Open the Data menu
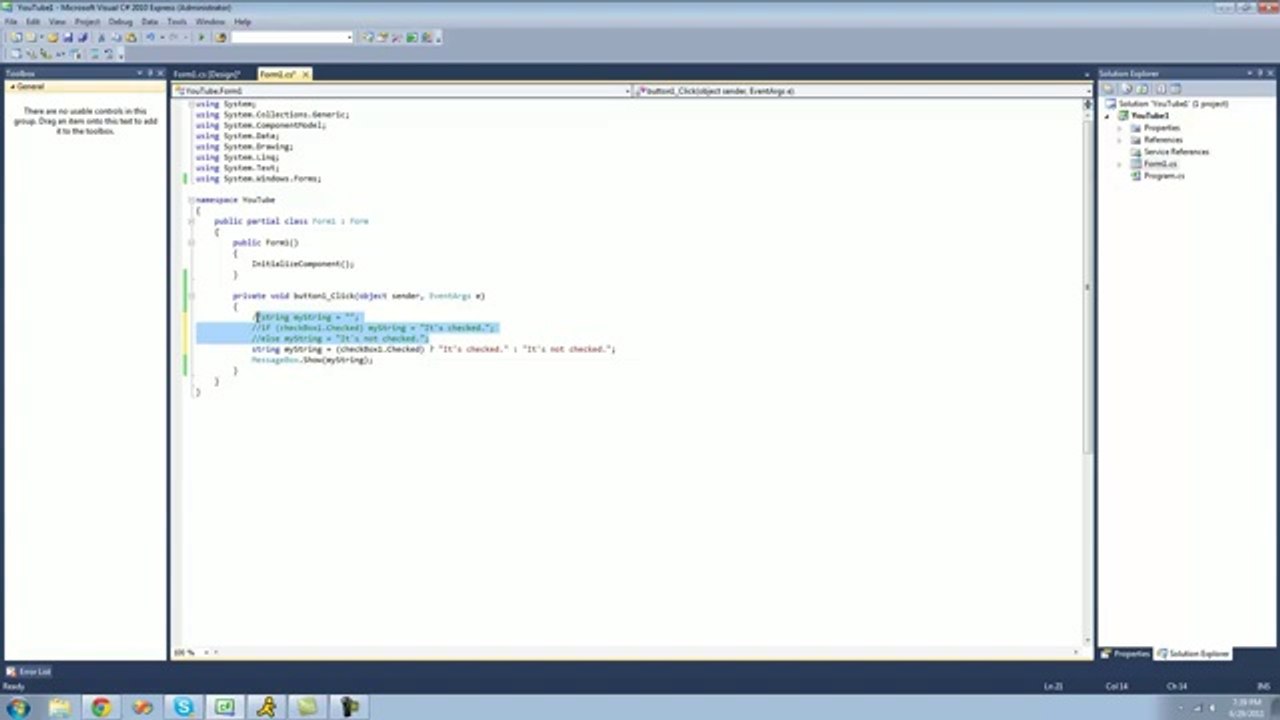1280x720 pixels. pyautogui.click(x=150, y=21)
